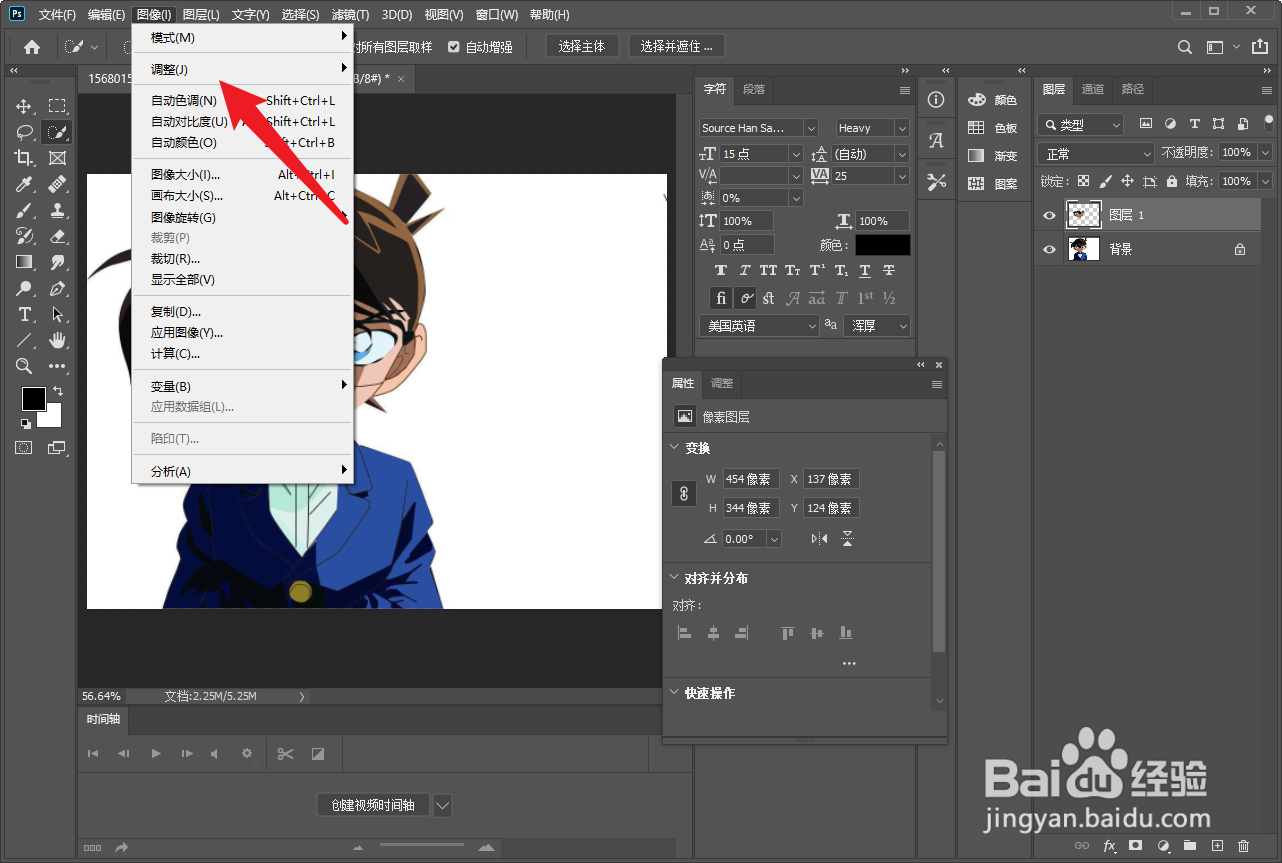Choose 图像大小(I) from the menu
1282x863 pixels.
pos(243,175)
